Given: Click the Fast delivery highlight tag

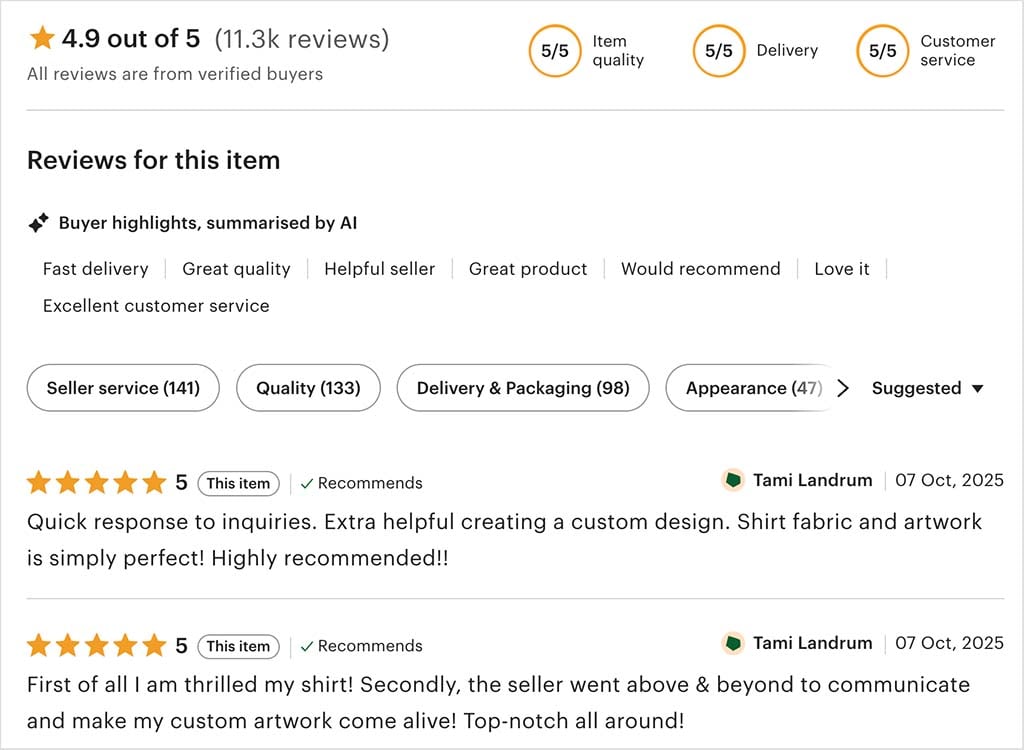Looking at the screenshot, I should 95,269.
